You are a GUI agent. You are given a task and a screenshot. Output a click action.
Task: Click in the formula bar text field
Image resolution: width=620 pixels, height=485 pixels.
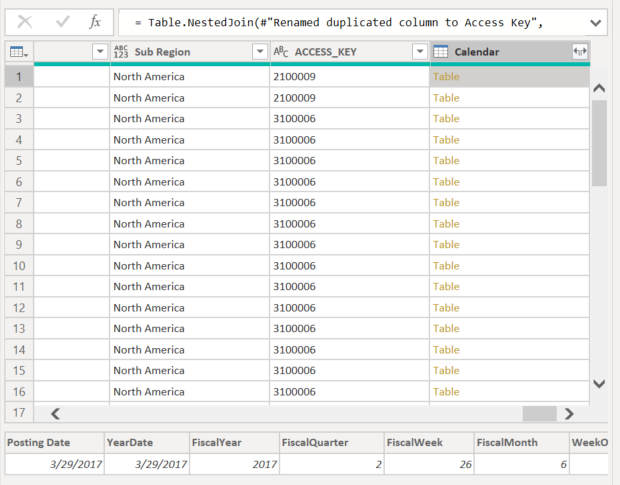click(x=352, y=23)
